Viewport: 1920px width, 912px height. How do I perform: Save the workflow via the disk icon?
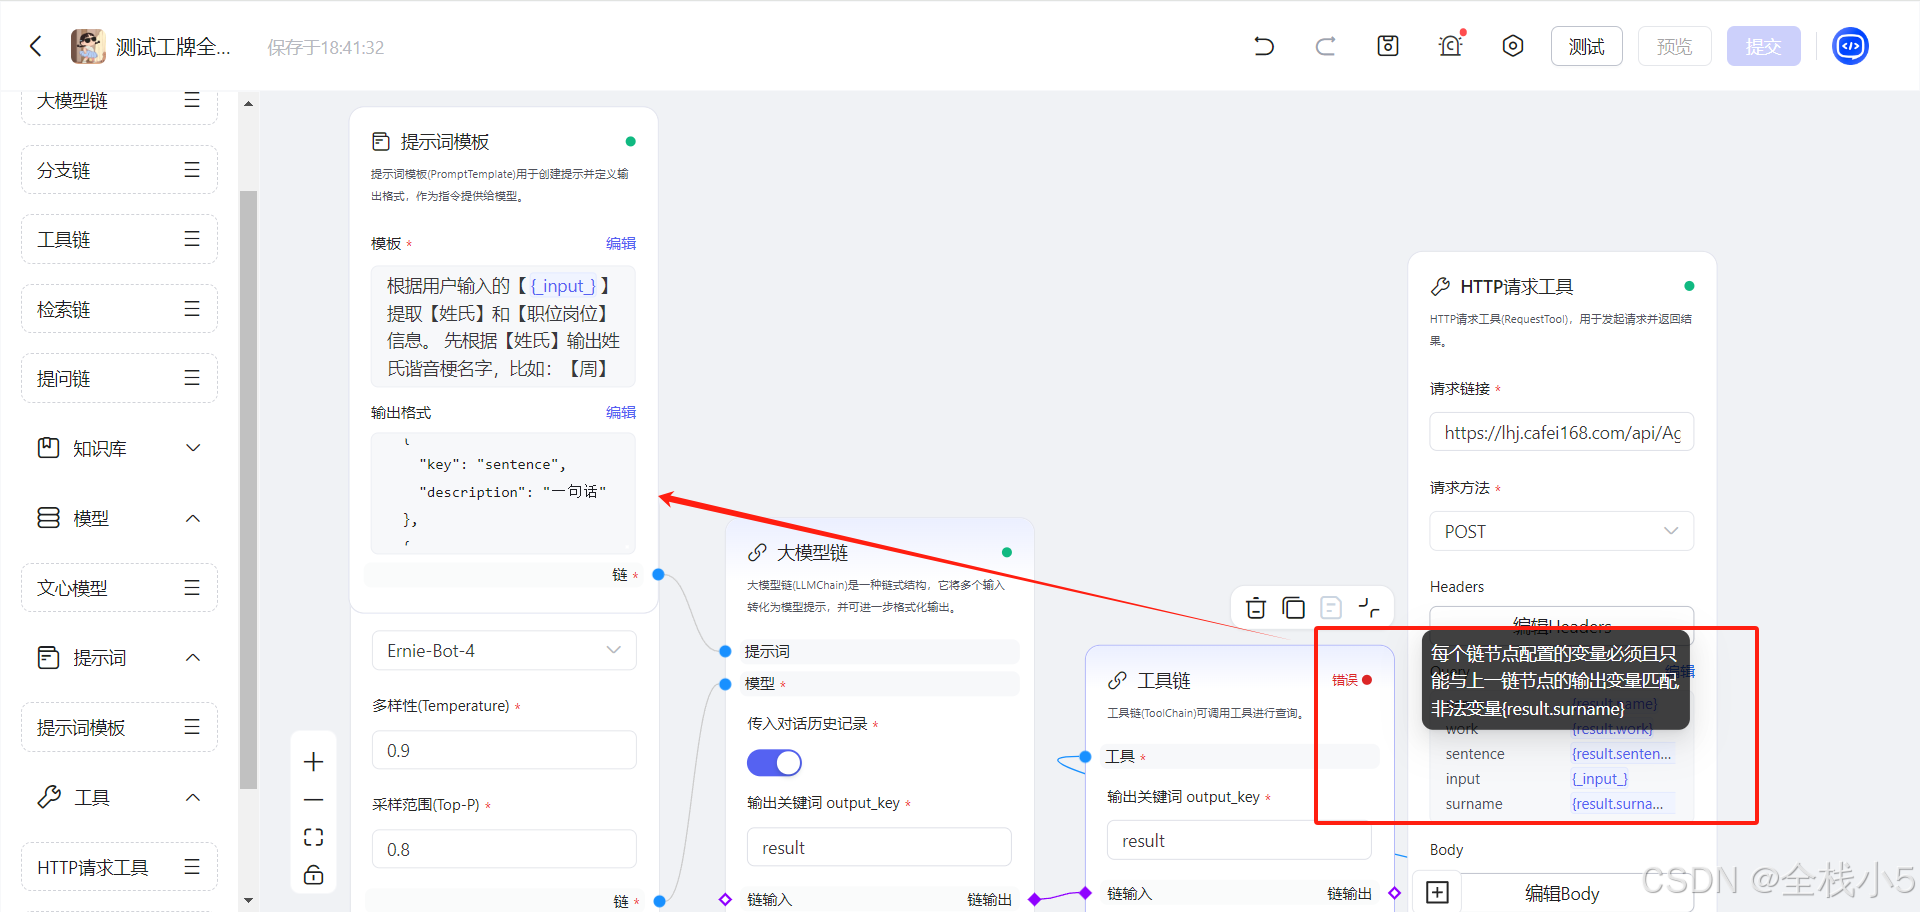(x=1388, y=46)
